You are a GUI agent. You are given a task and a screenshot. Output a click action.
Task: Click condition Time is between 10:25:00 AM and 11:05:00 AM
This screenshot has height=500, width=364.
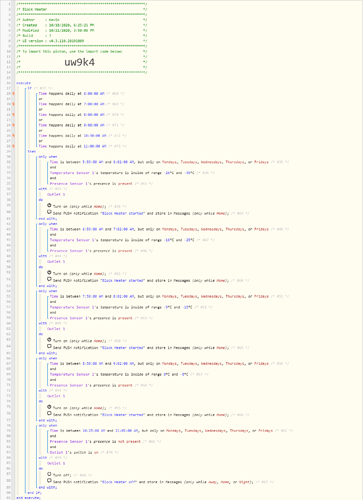pos(161,431)
